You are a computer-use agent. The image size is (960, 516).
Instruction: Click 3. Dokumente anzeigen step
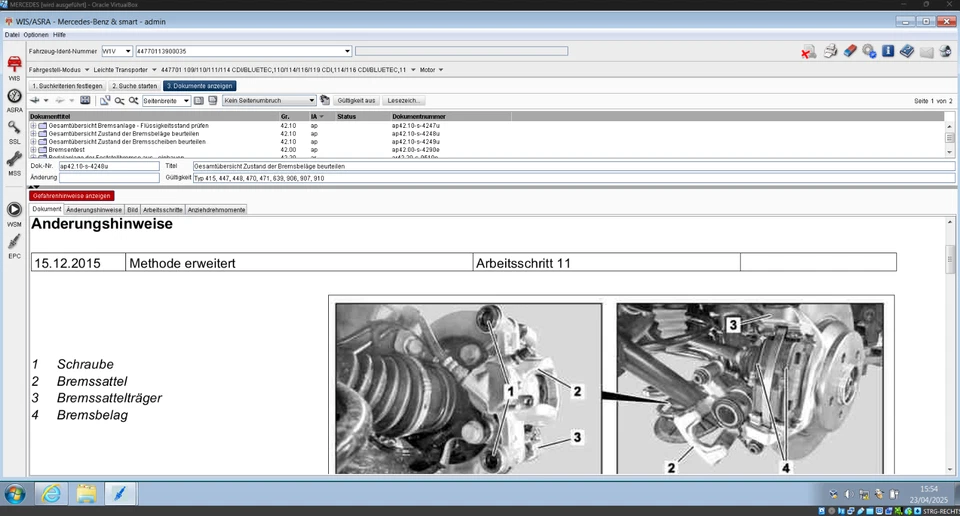[200, 86]
